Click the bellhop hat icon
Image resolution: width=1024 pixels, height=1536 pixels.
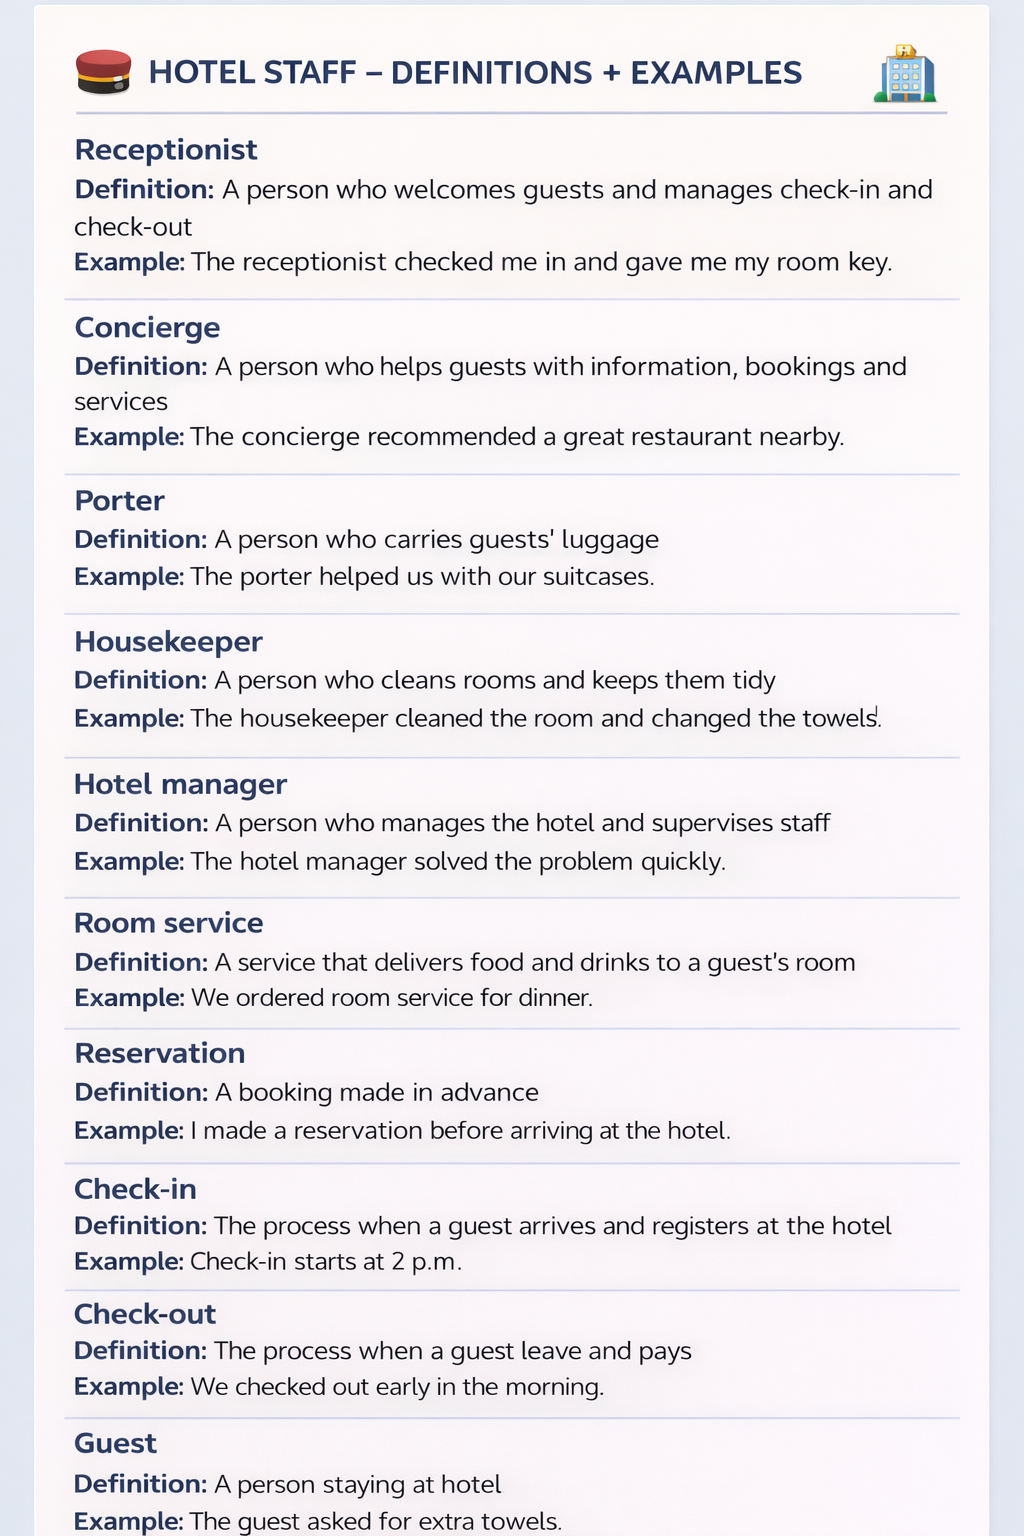pos(104,72)
